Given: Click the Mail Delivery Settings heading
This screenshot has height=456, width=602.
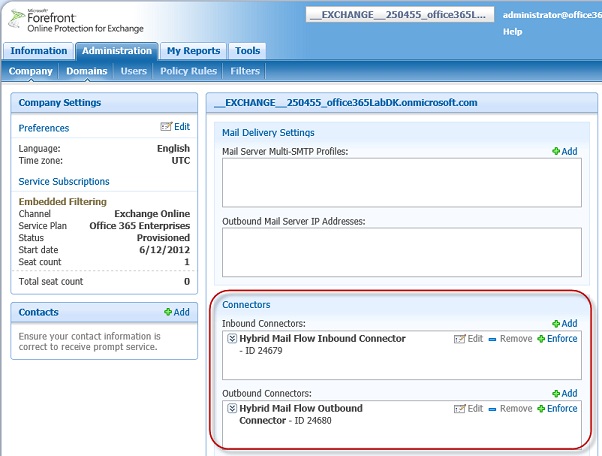Looking at the screenshot, I should 268,133.
